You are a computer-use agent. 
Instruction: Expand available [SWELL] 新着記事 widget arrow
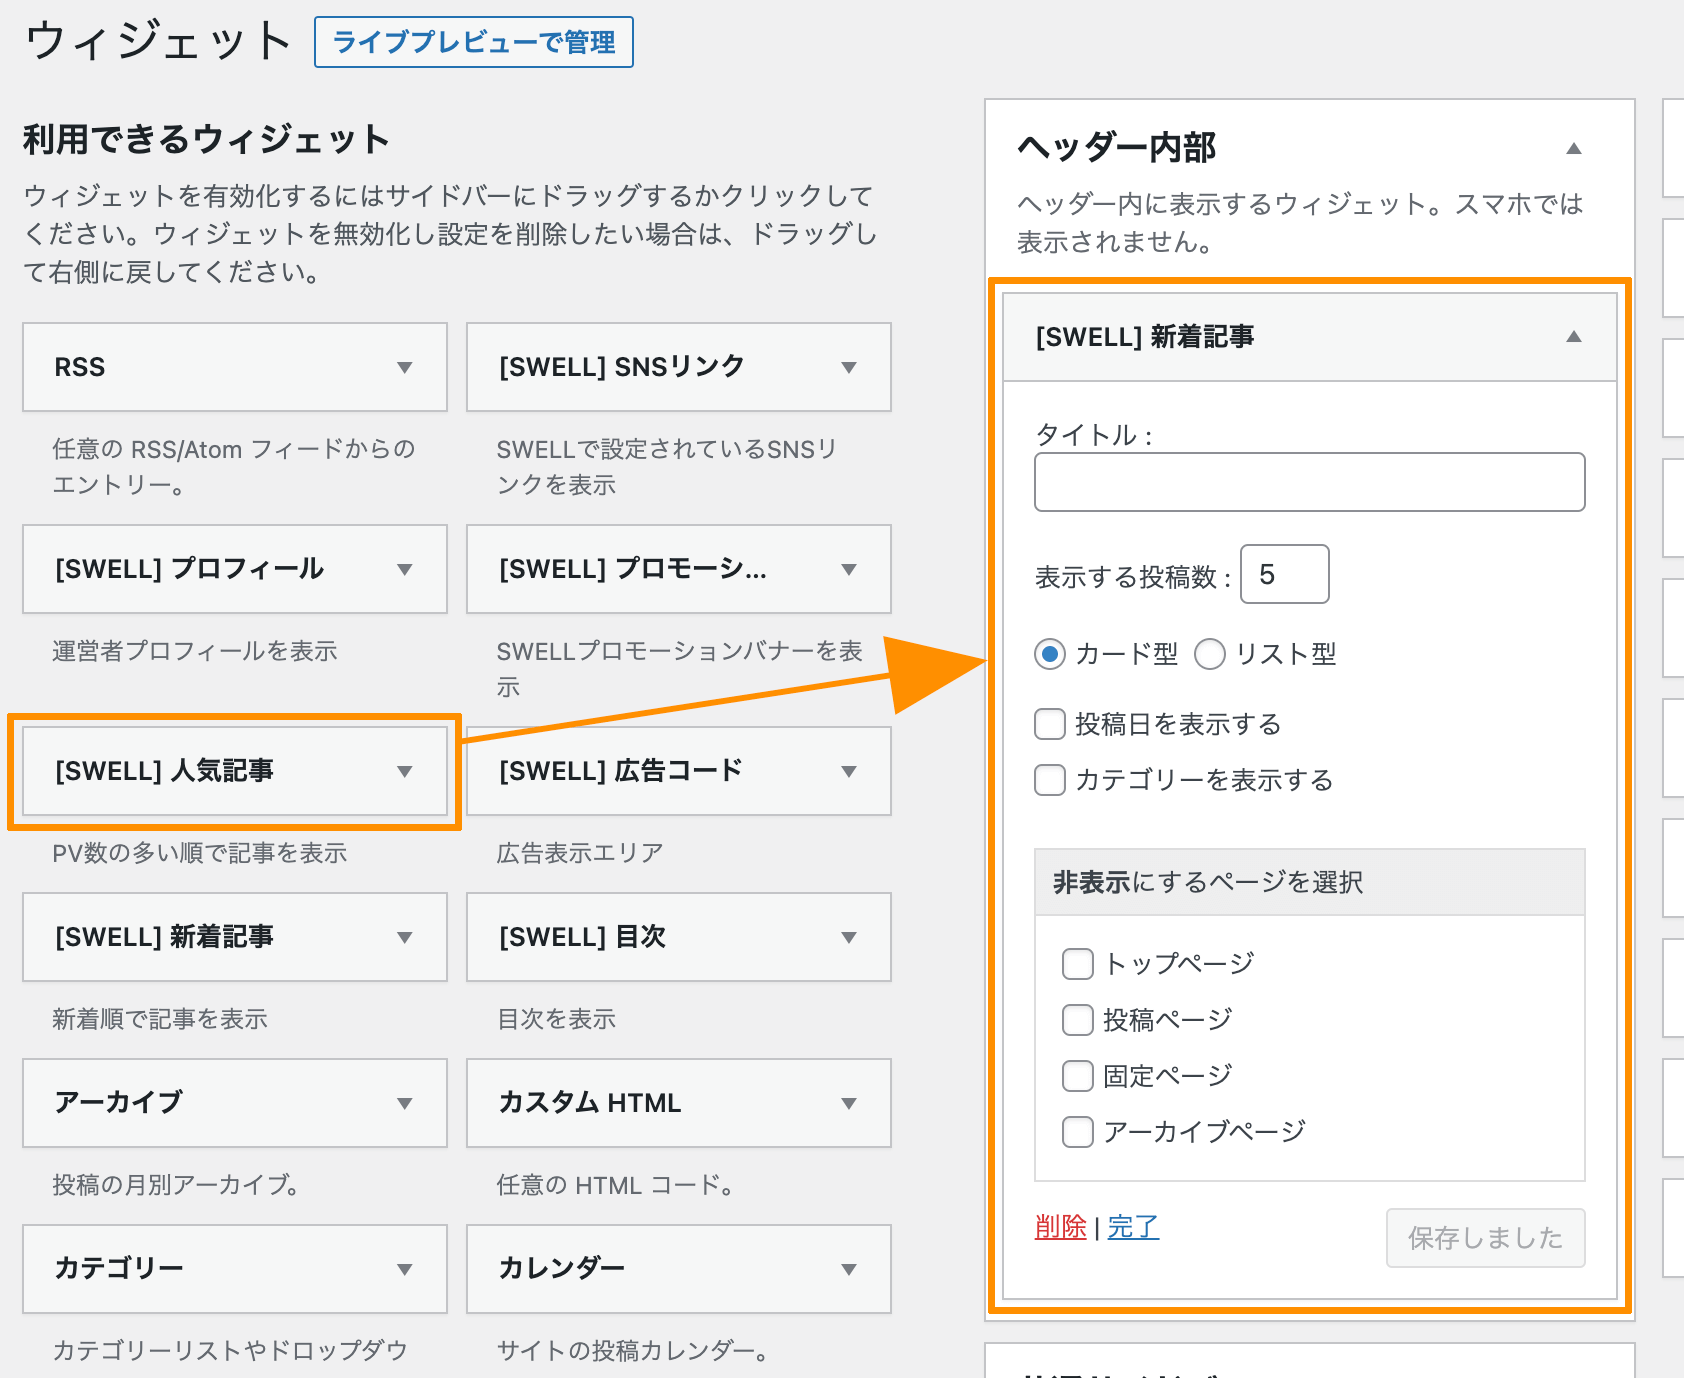[x=405, y=937]
